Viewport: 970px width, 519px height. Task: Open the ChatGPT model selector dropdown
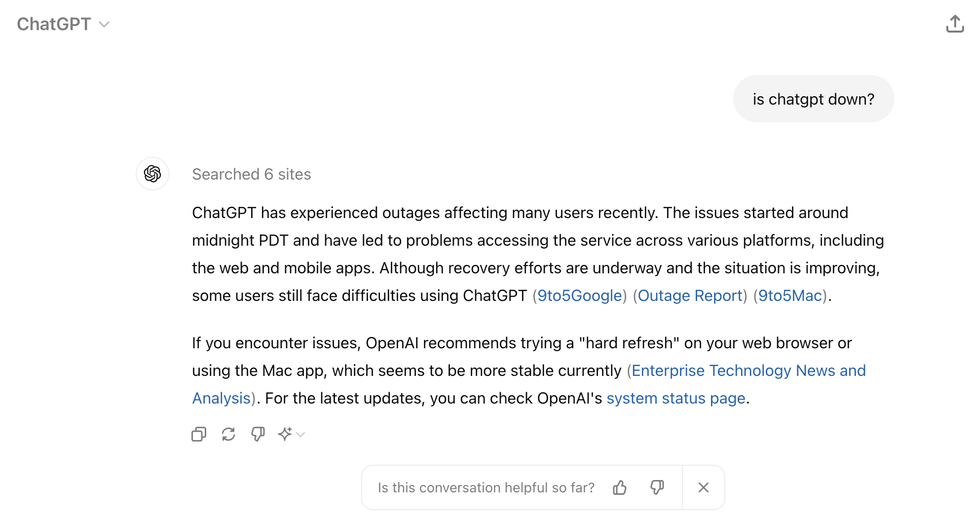click(63, 24)
